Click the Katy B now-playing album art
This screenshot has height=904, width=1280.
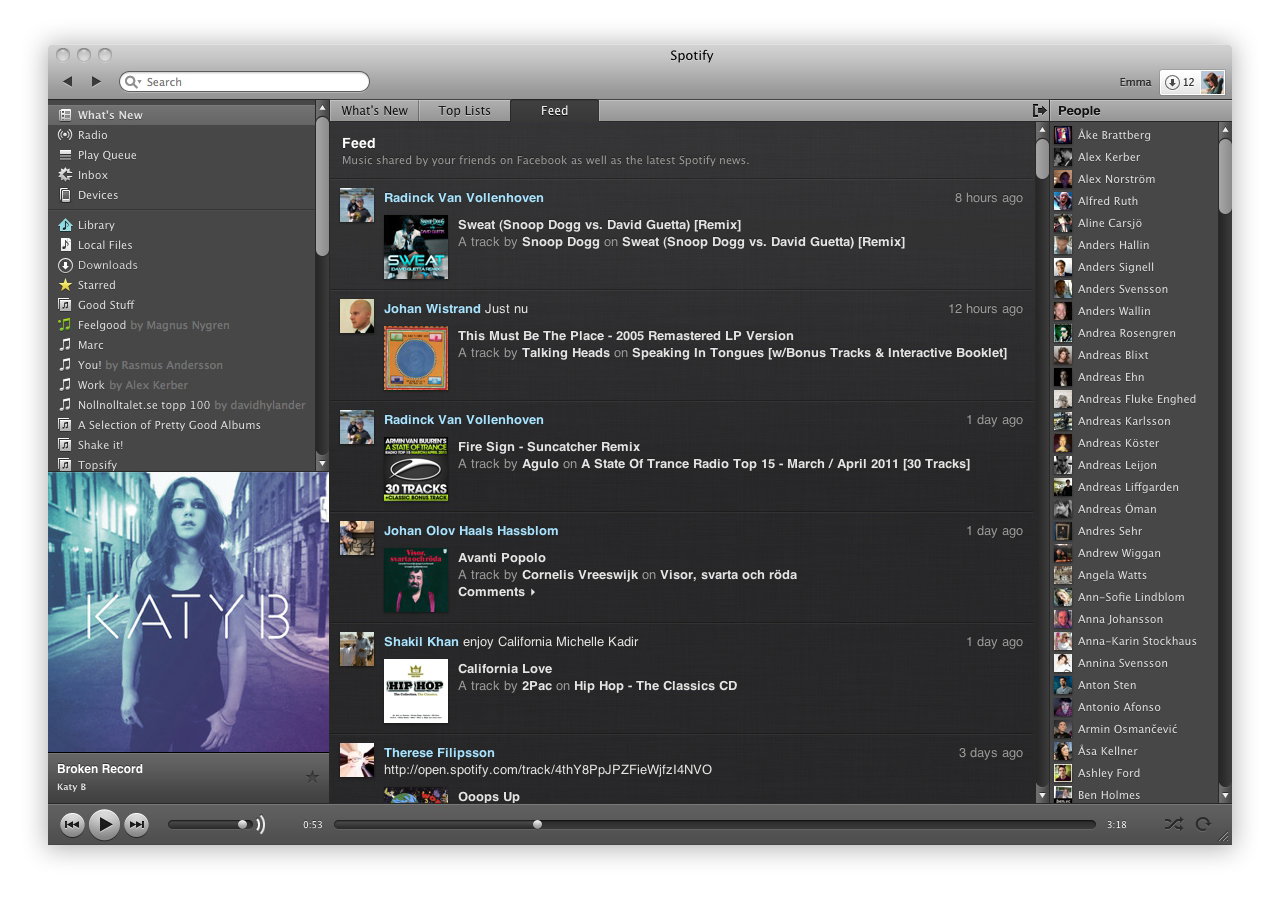(188, 612)
